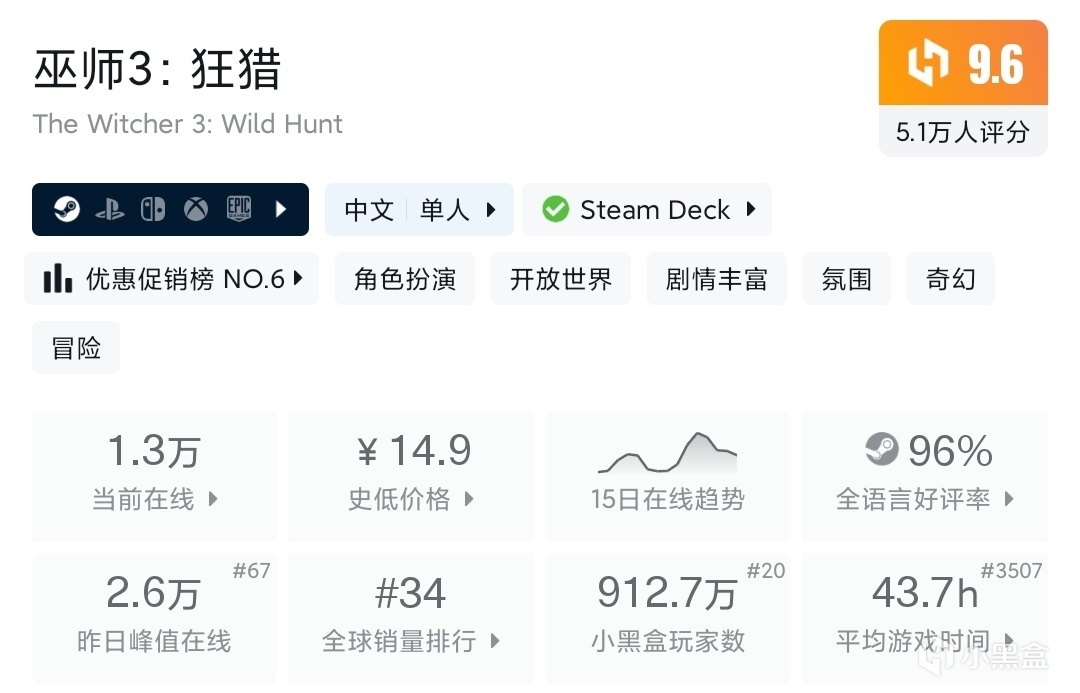Expand the platform list arrow
Image resolution: width=1080 pixels, height=693 pixels.
coord(281,210)
